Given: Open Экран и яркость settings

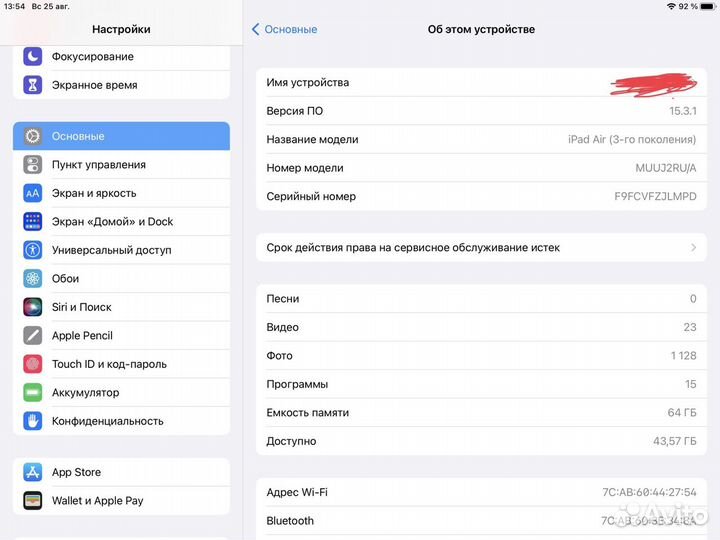Looking at the screenshot, I should (121, 193).
